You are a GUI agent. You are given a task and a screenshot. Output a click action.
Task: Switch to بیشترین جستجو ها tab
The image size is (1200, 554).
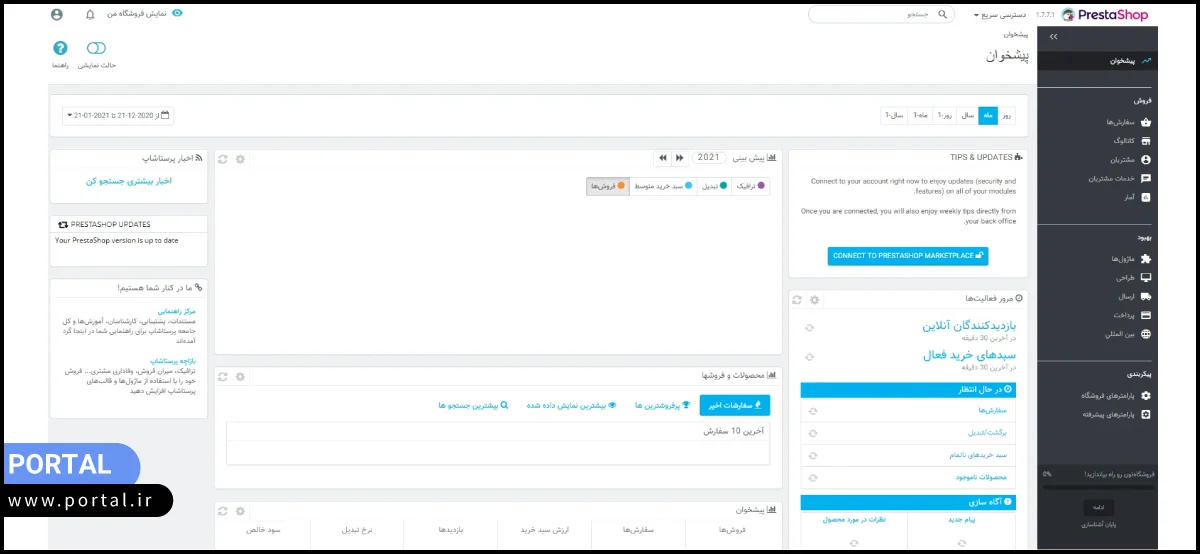point(473,406)
